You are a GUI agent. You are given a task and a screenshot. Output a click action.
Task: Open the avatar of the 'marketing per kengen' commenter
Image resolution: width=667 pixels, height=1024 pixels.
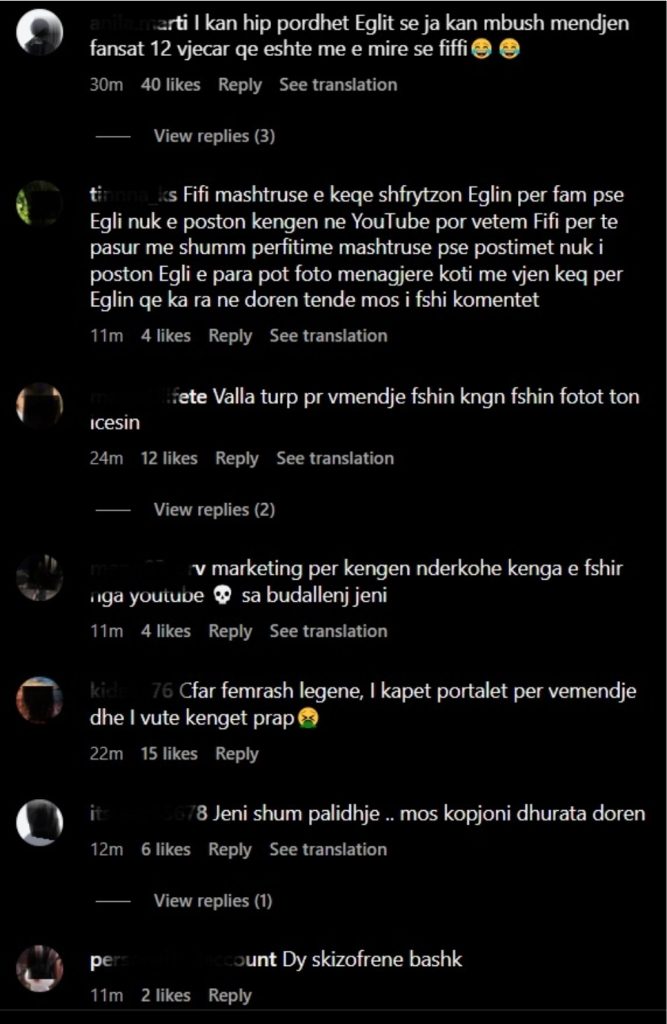click(39, 577)
